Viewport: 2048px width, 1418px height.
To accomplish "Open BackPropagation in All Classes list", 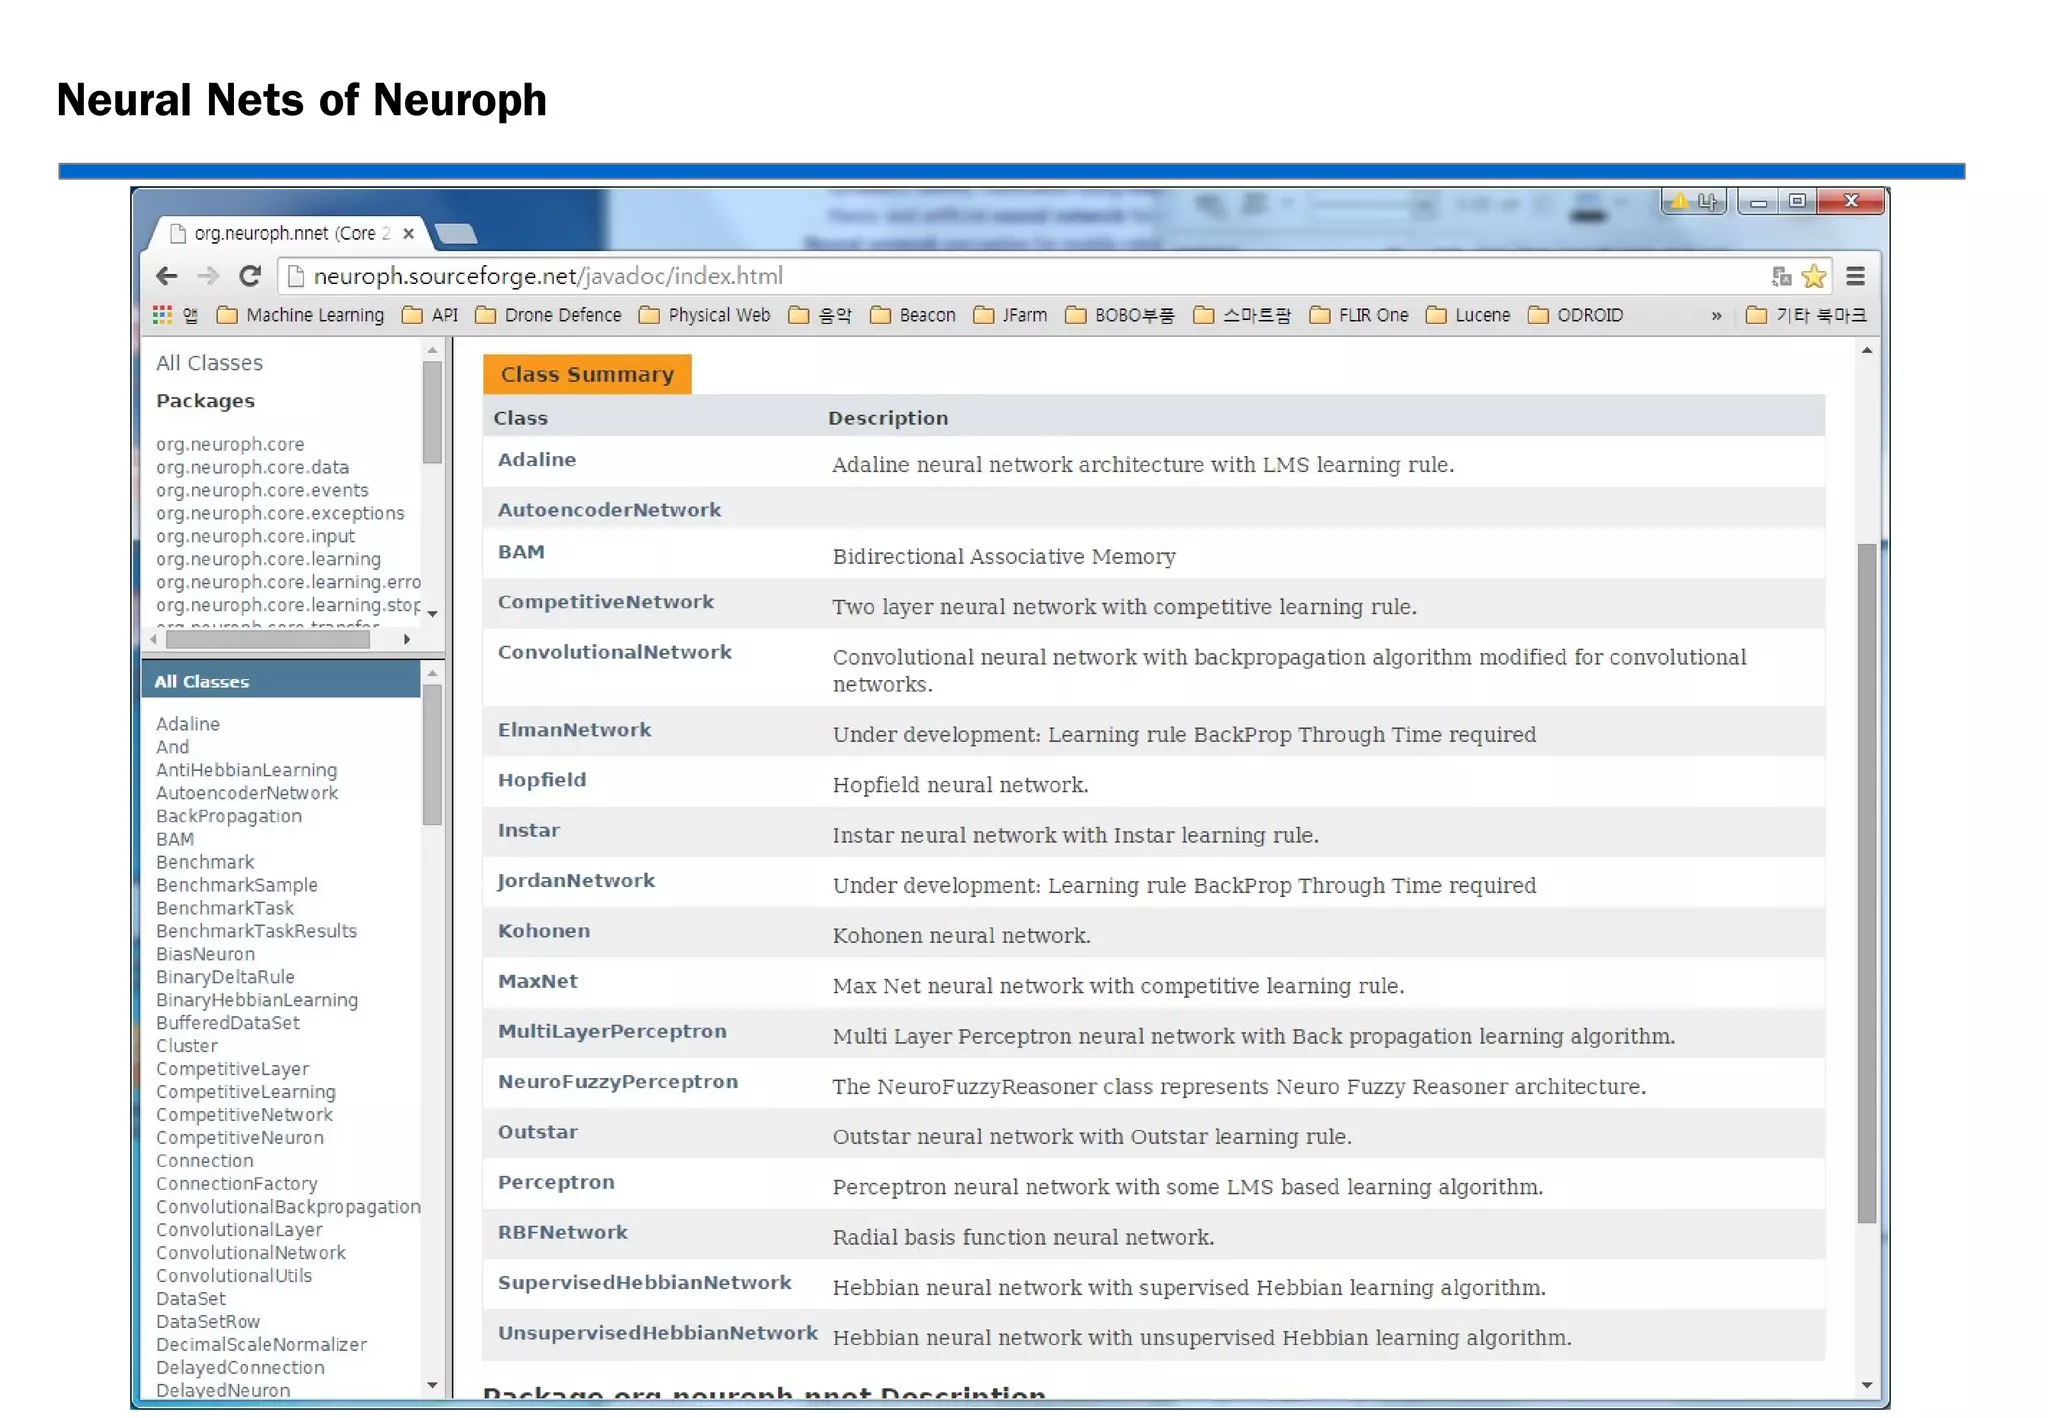I will (228, 816).
